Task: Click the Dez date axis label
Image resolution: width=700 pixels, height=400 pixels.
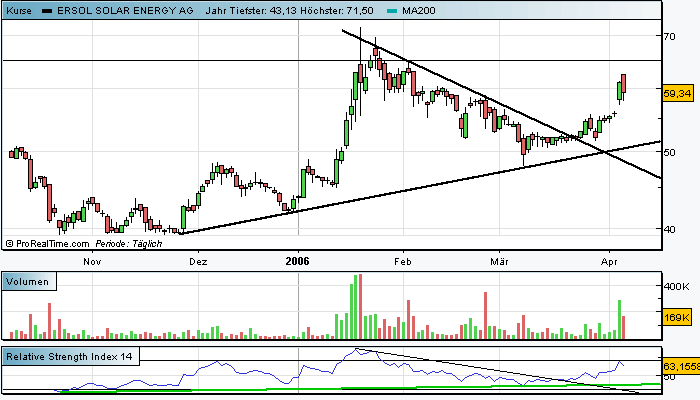Action: click(x=198, y=262)
